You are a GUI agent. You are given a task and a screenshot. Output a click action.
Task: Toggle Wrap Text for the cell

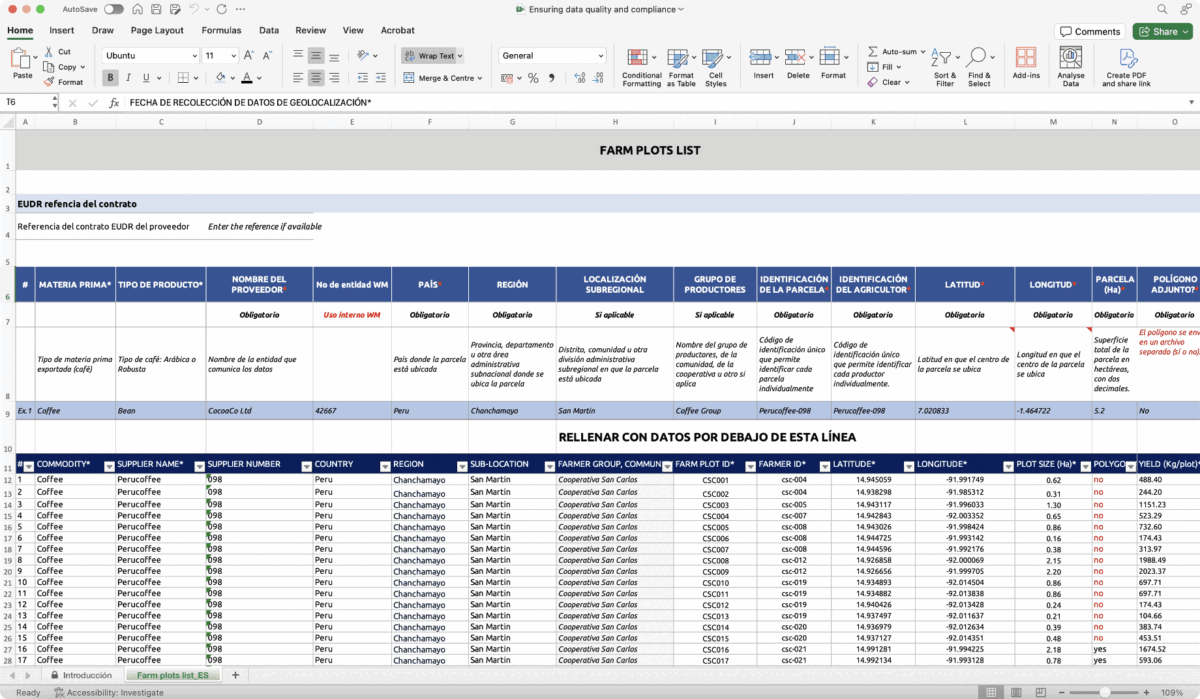click(433, 56)
